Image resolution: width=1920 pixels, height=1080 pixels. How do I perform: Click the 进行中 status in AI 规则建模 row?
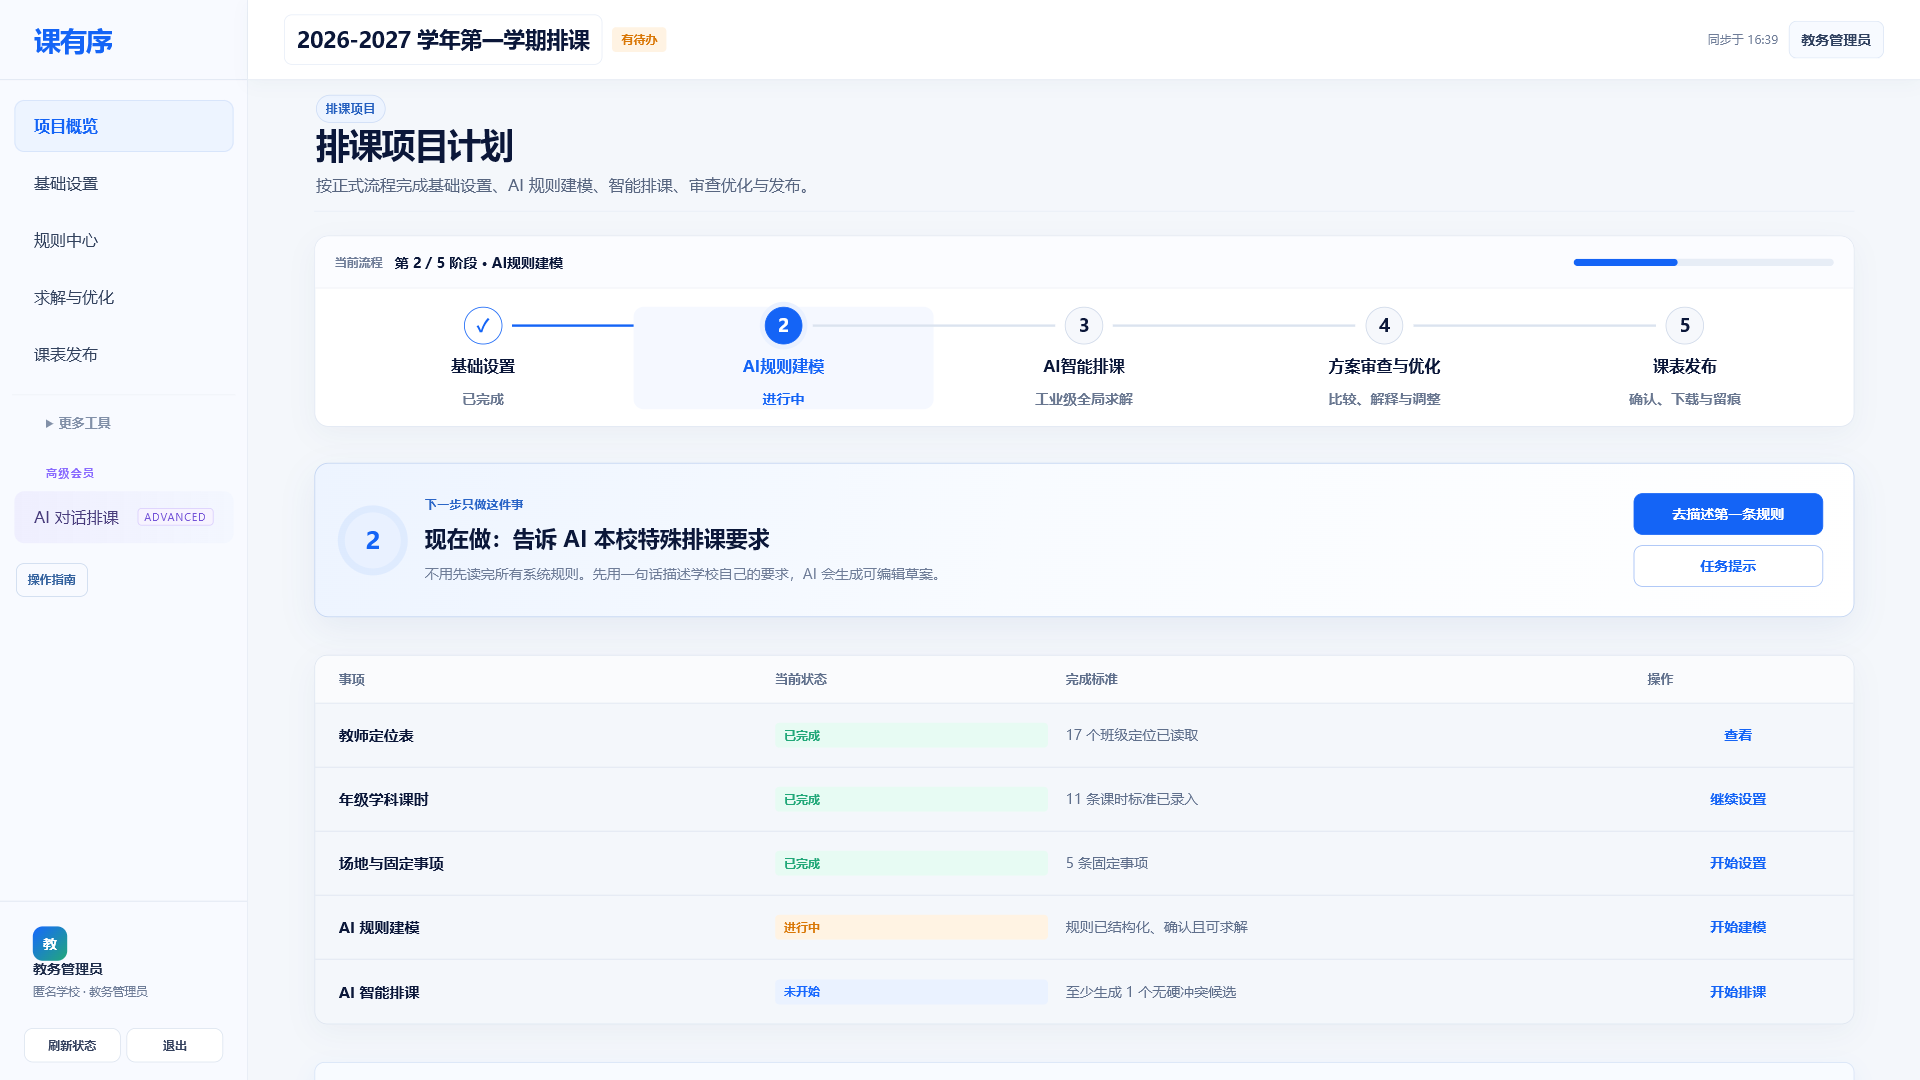[911, 927]
